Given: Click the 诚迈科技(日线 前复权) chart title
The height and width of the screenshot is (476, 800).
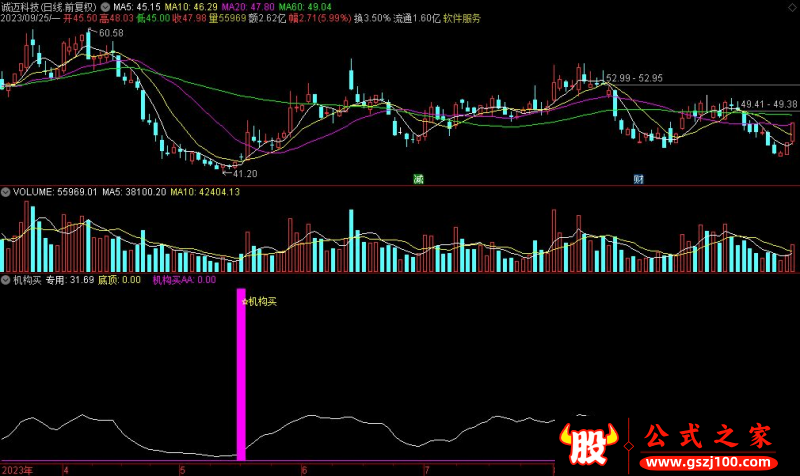Looking at the screenshot, I should click(48, 7).
